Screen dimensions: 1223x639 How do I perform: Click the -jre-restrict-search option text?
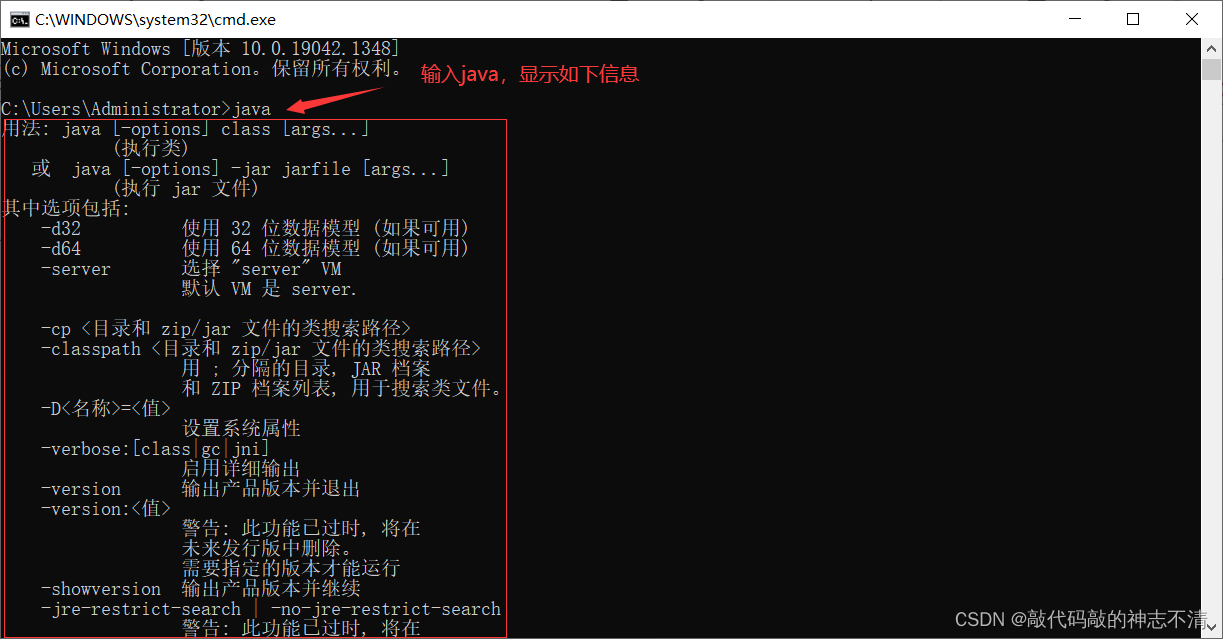[x=141, y=609]
